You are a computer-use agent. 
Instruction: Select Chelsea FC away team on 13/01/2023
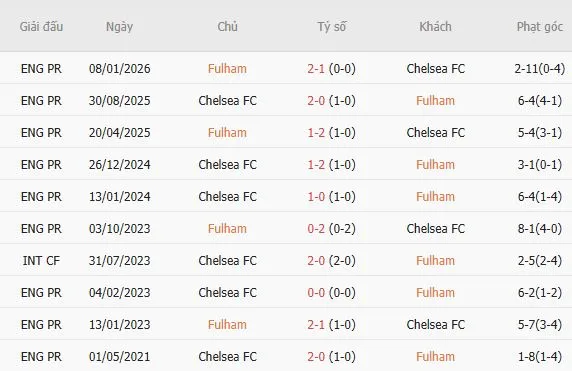click(436, 325)
